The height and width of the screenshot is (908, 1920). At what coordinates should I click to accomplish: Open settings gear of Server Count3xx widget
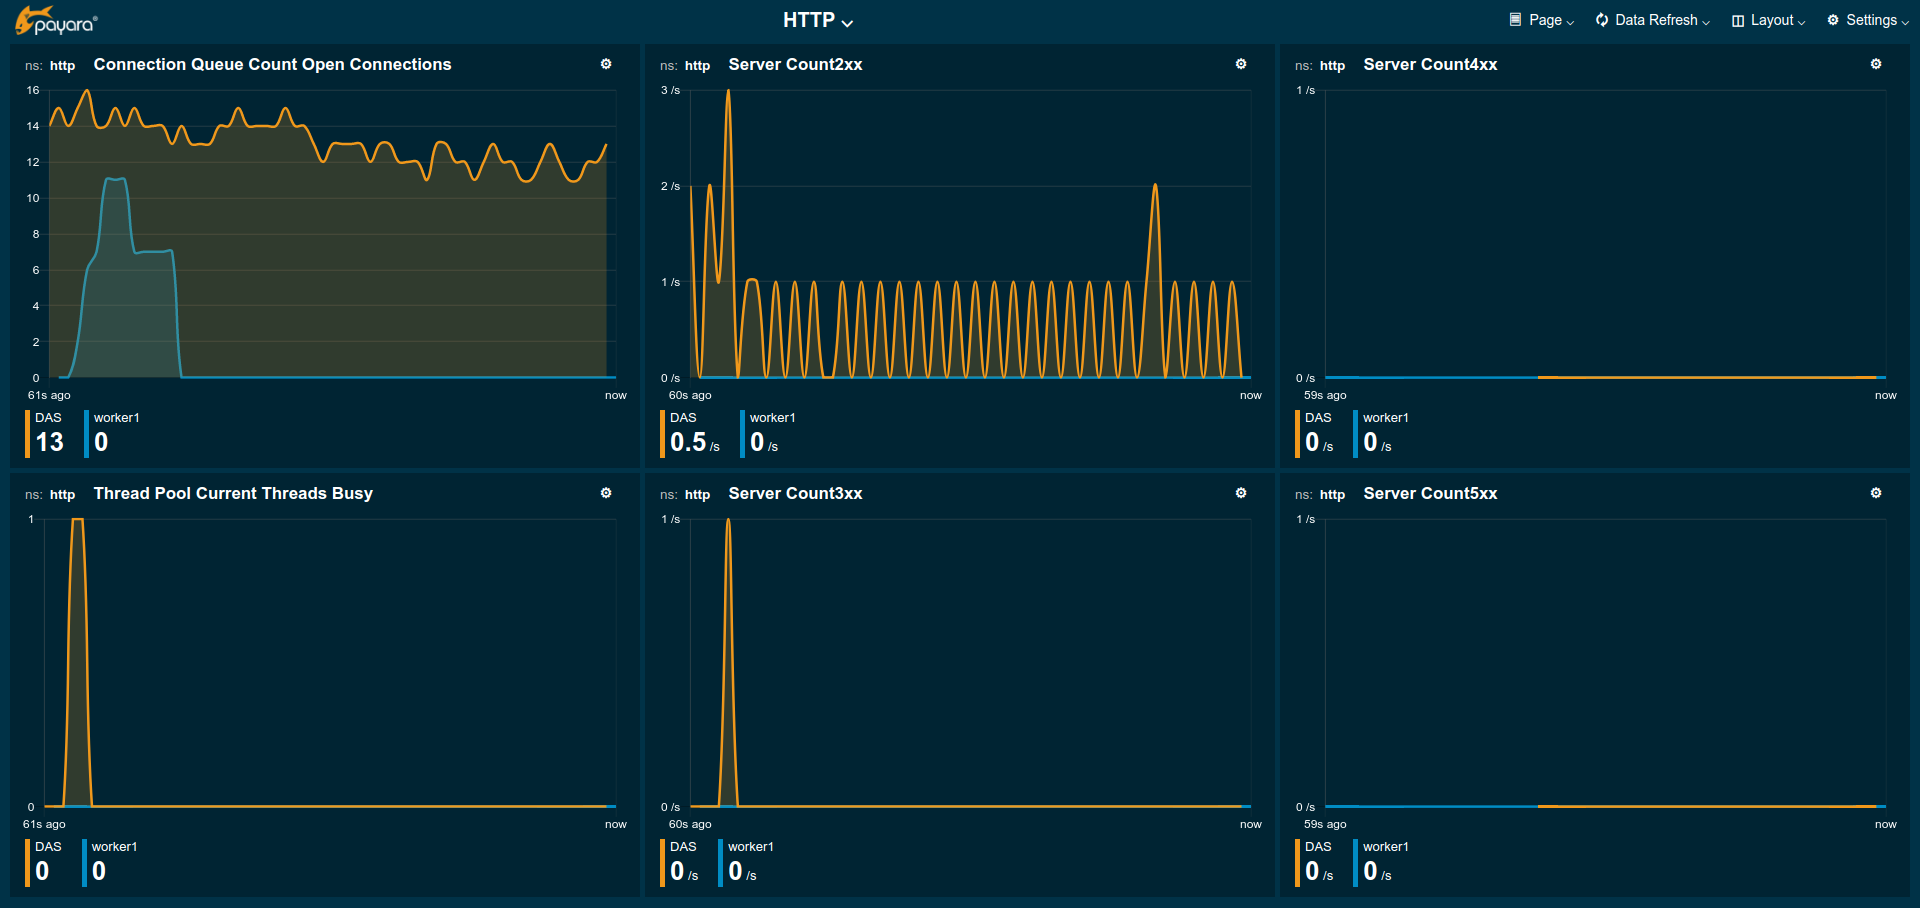pyautogui.click(x=1241, y=493)
